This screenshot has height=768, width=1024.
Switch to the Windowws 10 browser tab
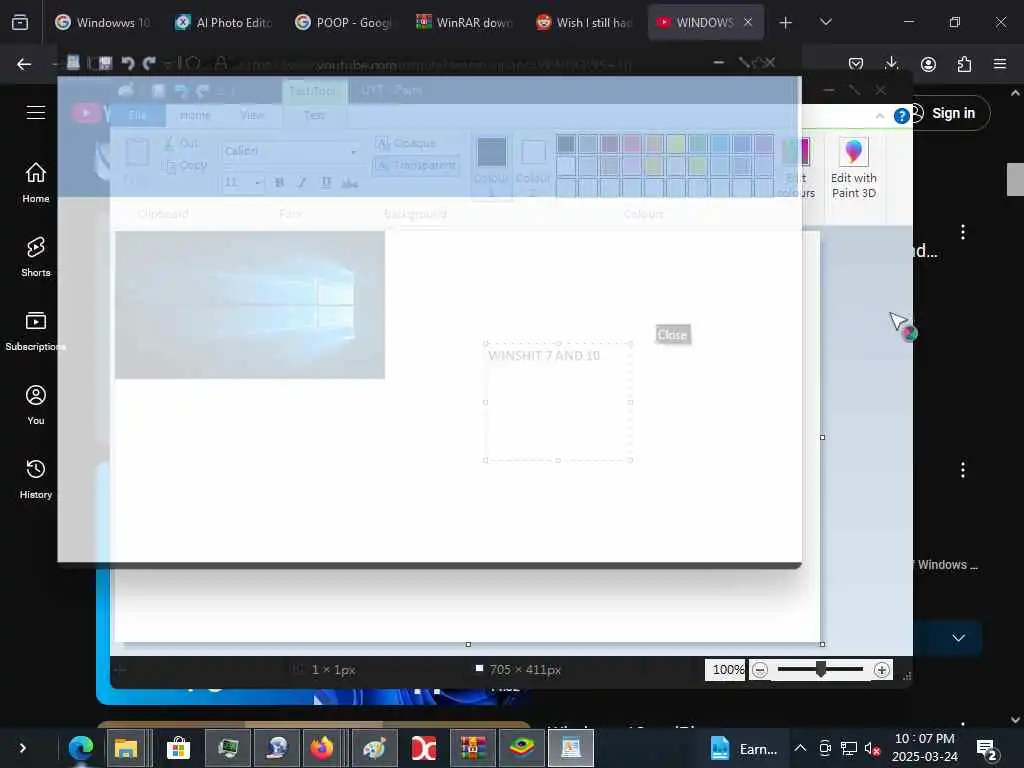(103, 22)
